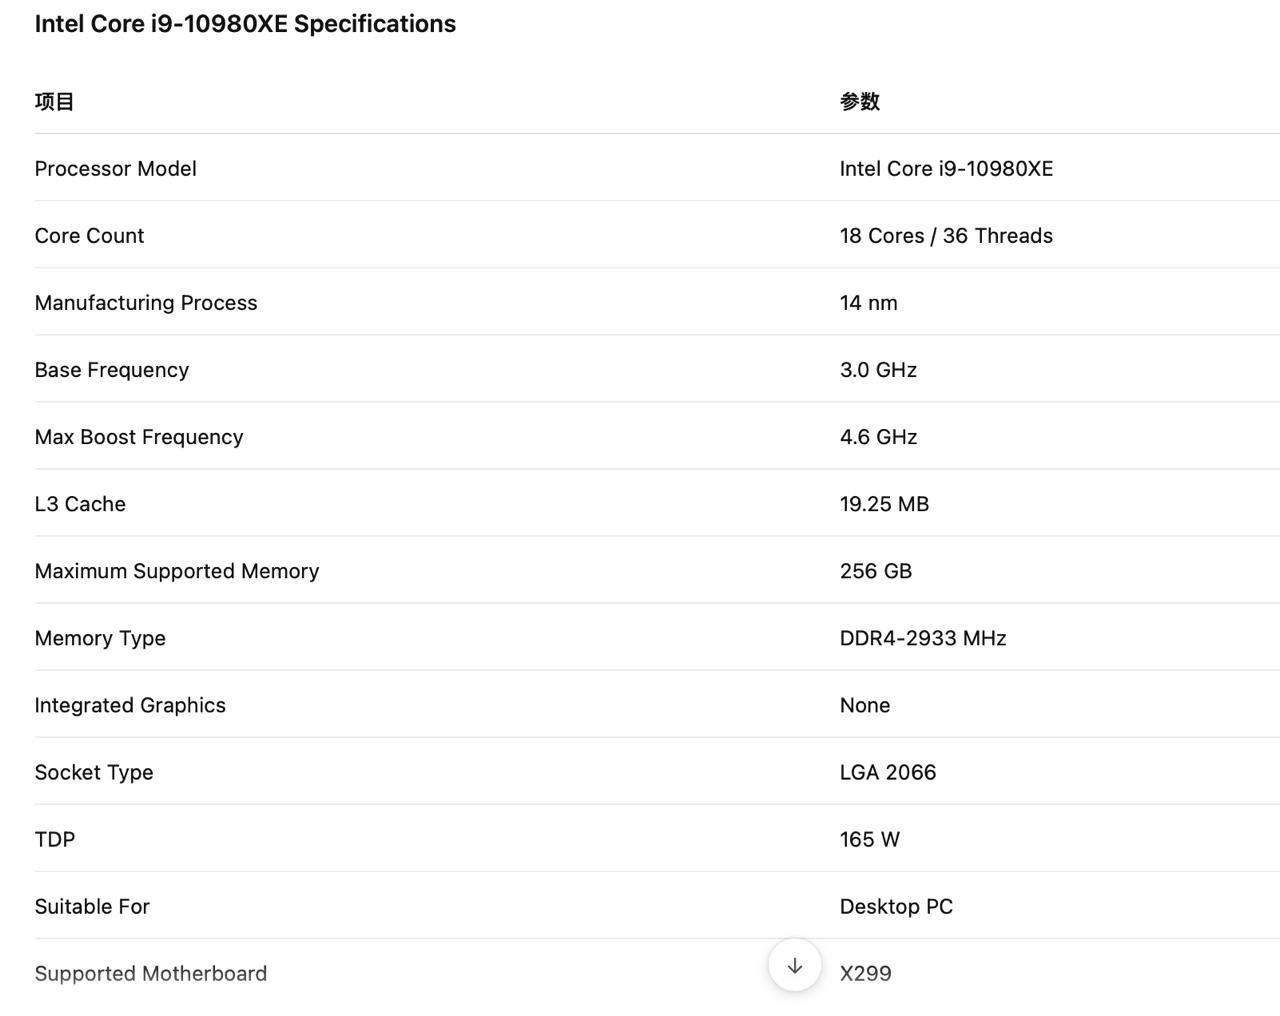Screen dimensions: 1280x1016
Task: Click the 'Max Boost Frequency' label
Action: pos(139,436)
